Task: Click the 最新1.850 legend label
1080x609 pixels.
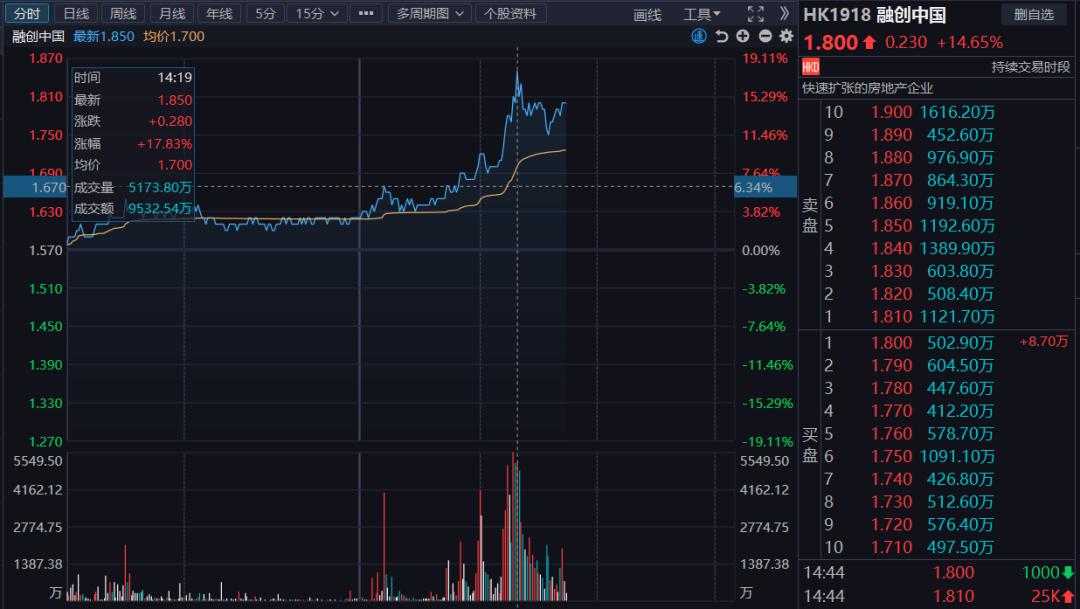Action: click(x=104, y=37)
